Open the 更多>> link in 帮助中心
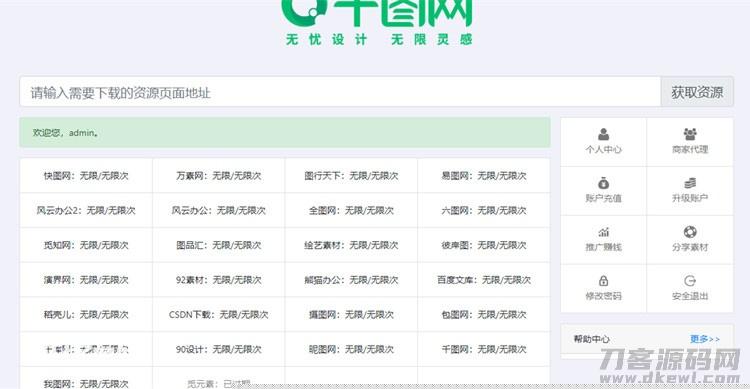This screenshot has height=389, width=750. click(705, 339)
